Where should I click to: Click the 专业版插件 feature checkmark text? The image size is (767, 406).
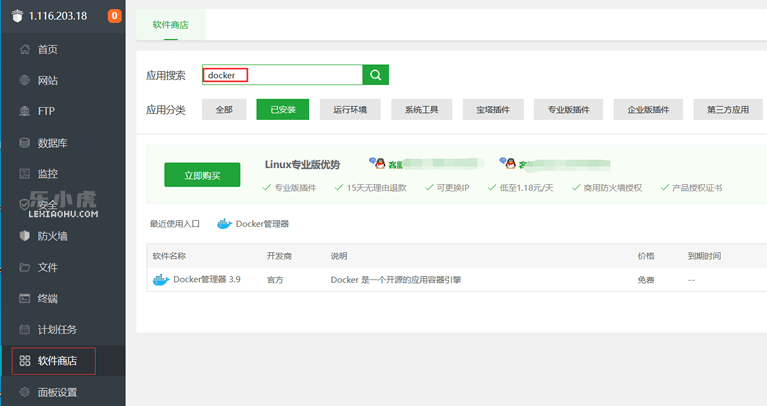(295, 187)
